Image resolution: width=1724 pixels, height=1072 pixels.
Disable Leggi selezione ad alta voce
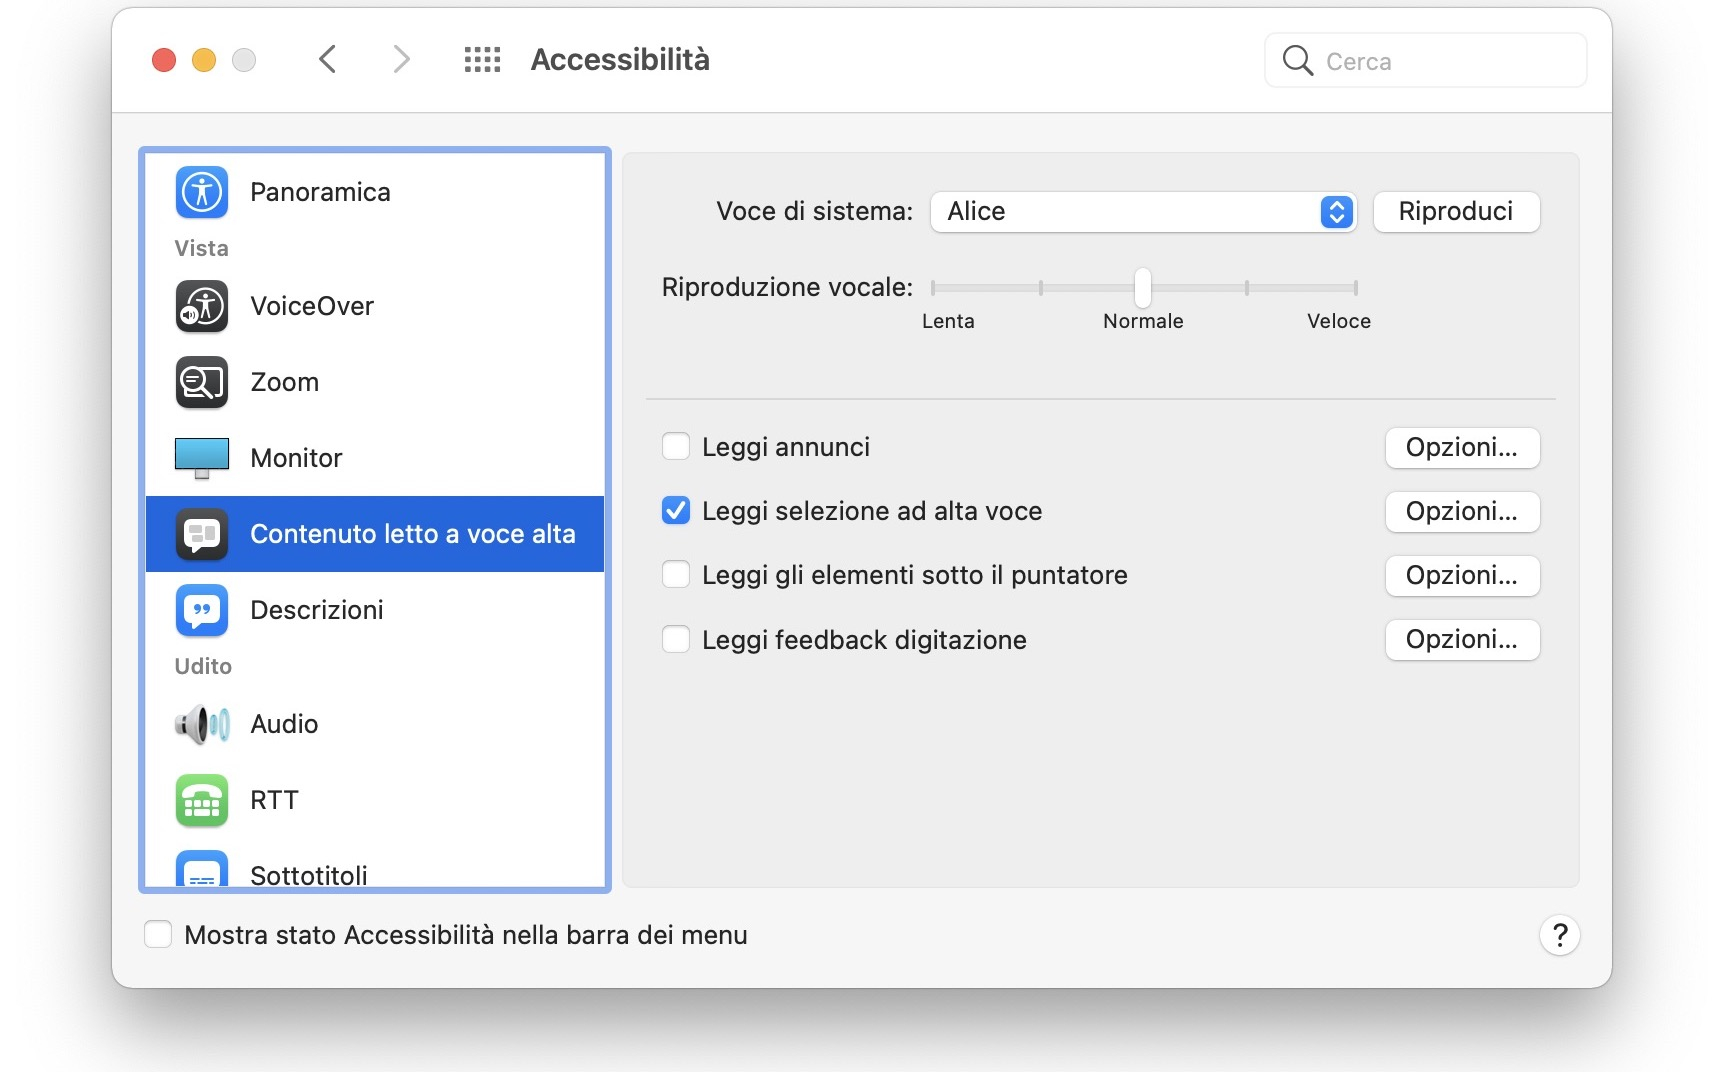pos(676,511)
